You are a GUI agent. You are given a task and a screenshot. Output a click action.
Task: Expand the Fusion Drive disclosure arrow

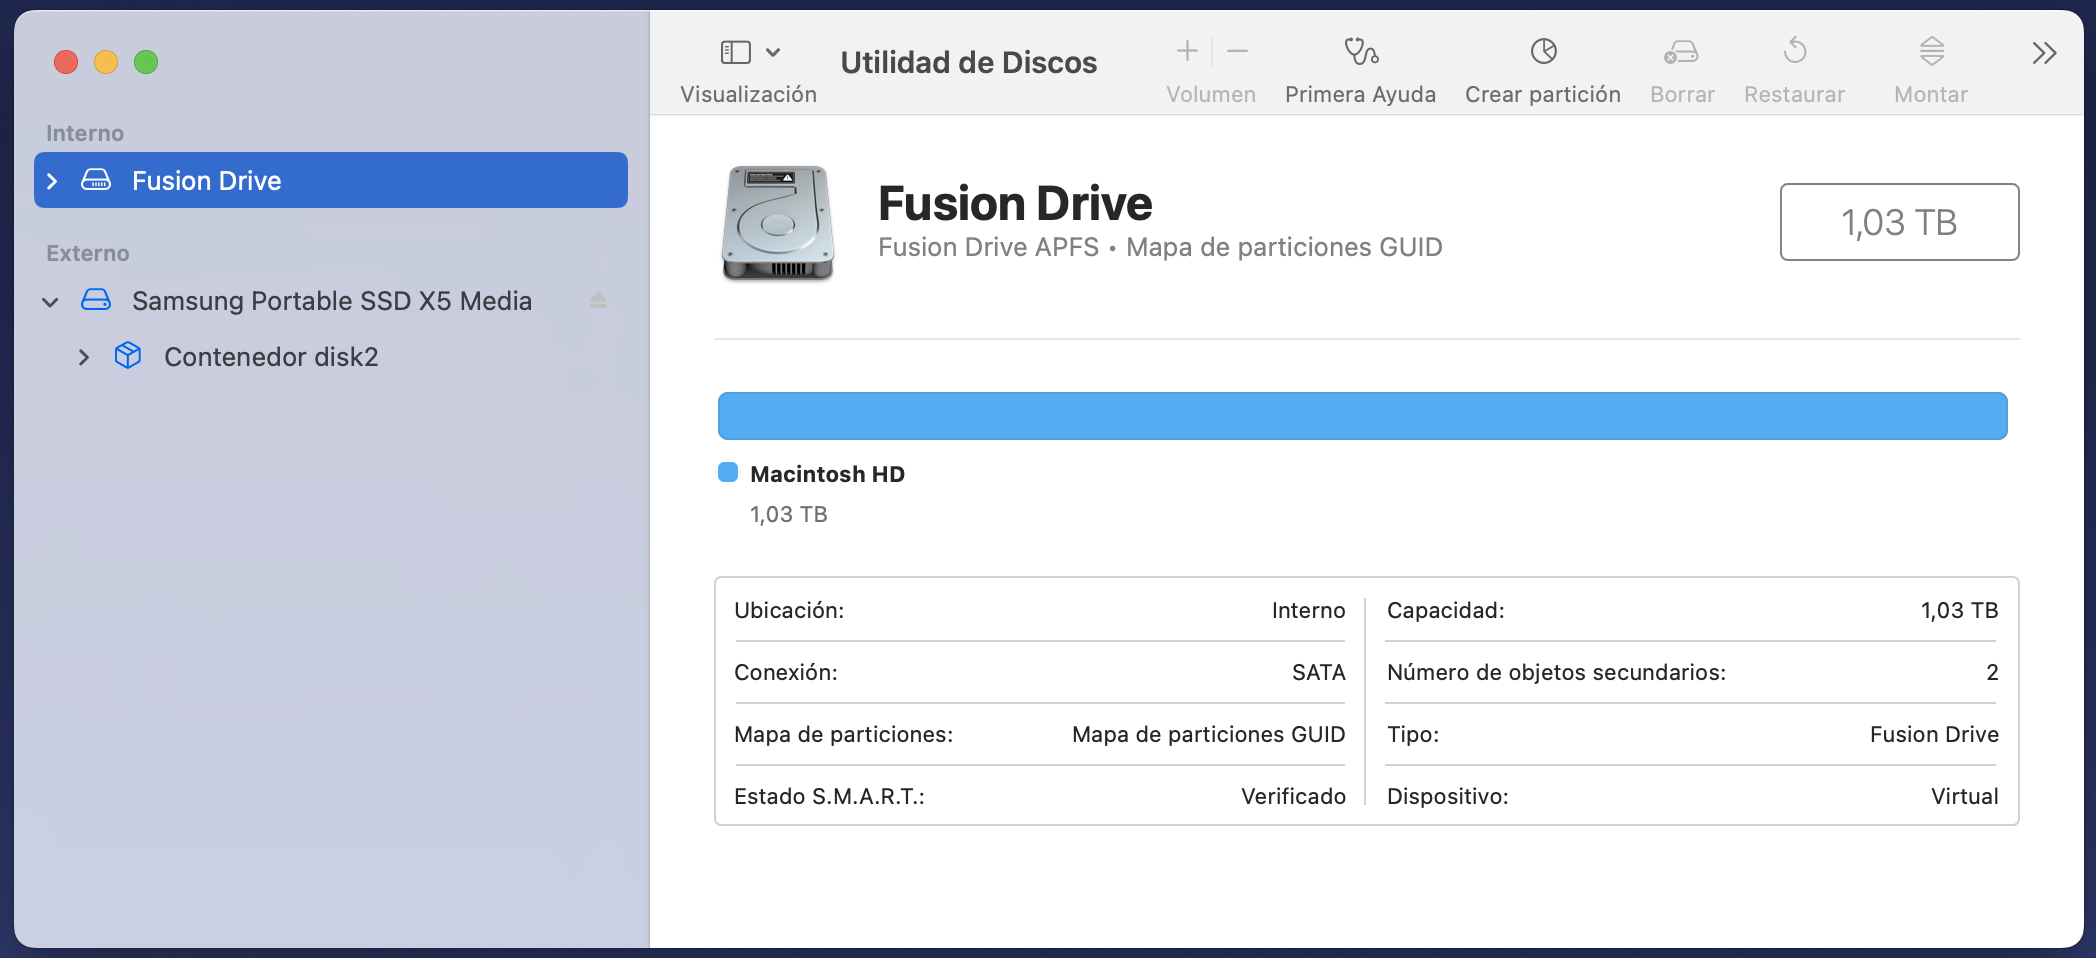coord(53,181)
